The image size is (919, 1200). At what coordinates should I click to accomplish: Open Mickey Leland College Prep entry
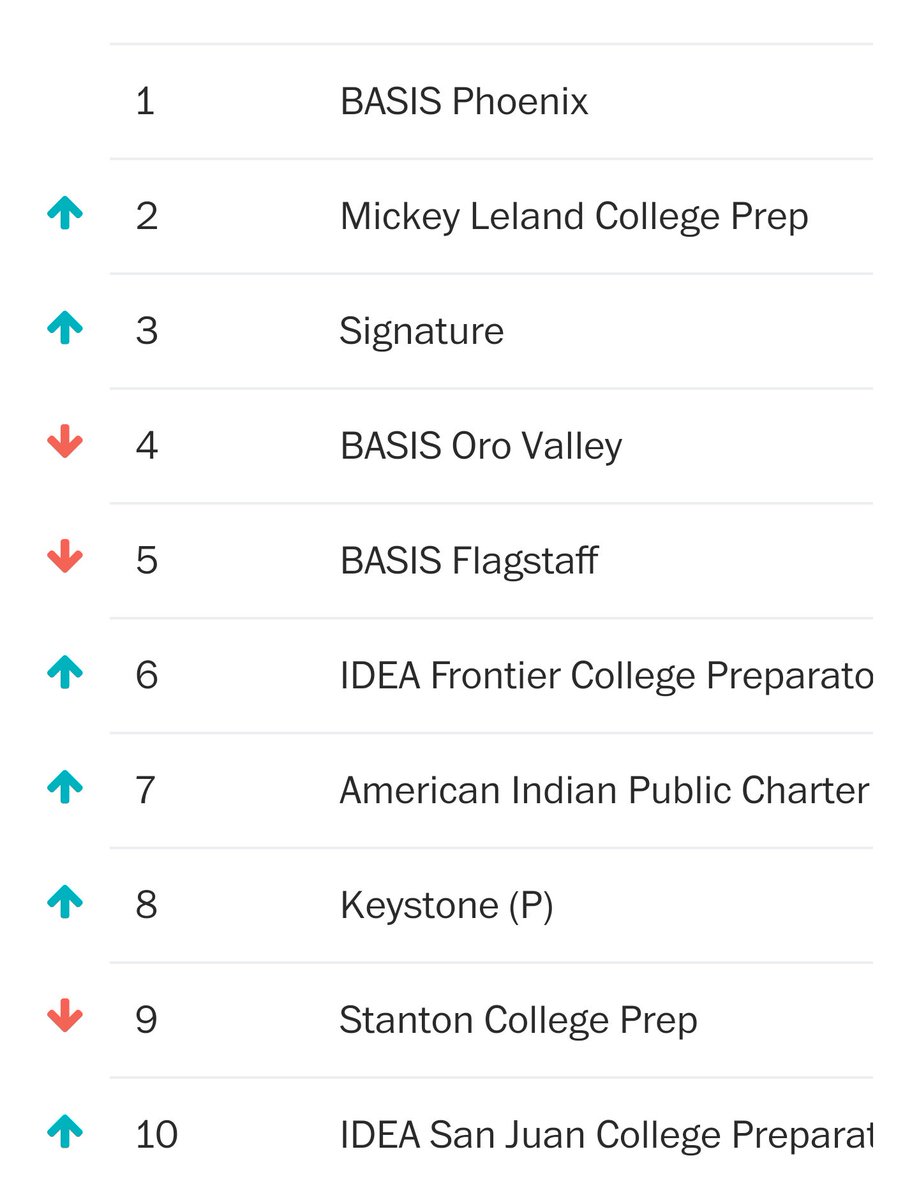(x=574, y=216)
